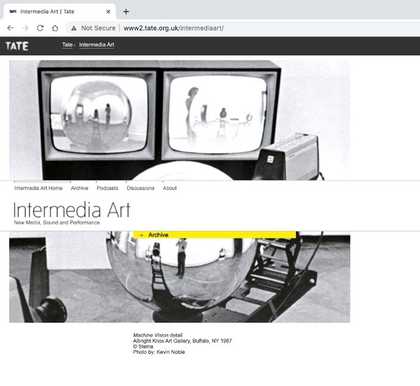Open the Discussions navigation item

[140, 188]
